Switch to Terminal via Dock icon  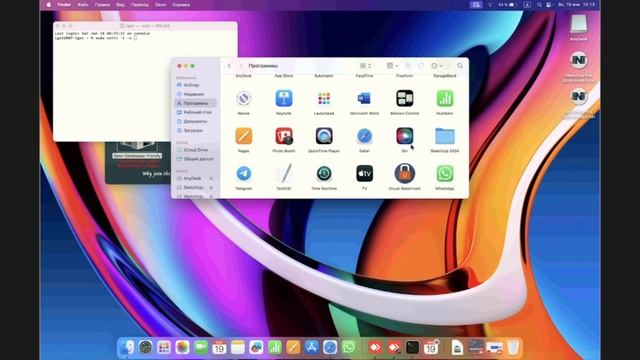click(412, 348)
